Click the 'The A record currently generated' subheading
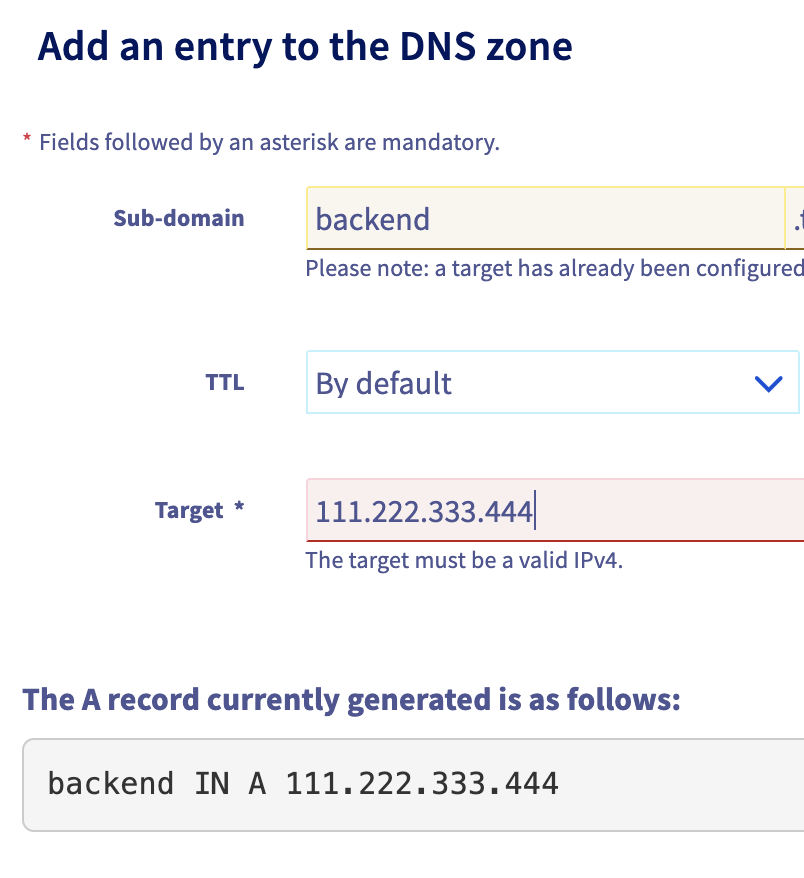Image resolution: width=804 pixels, height=878 pixels. (x=352, y=700)
